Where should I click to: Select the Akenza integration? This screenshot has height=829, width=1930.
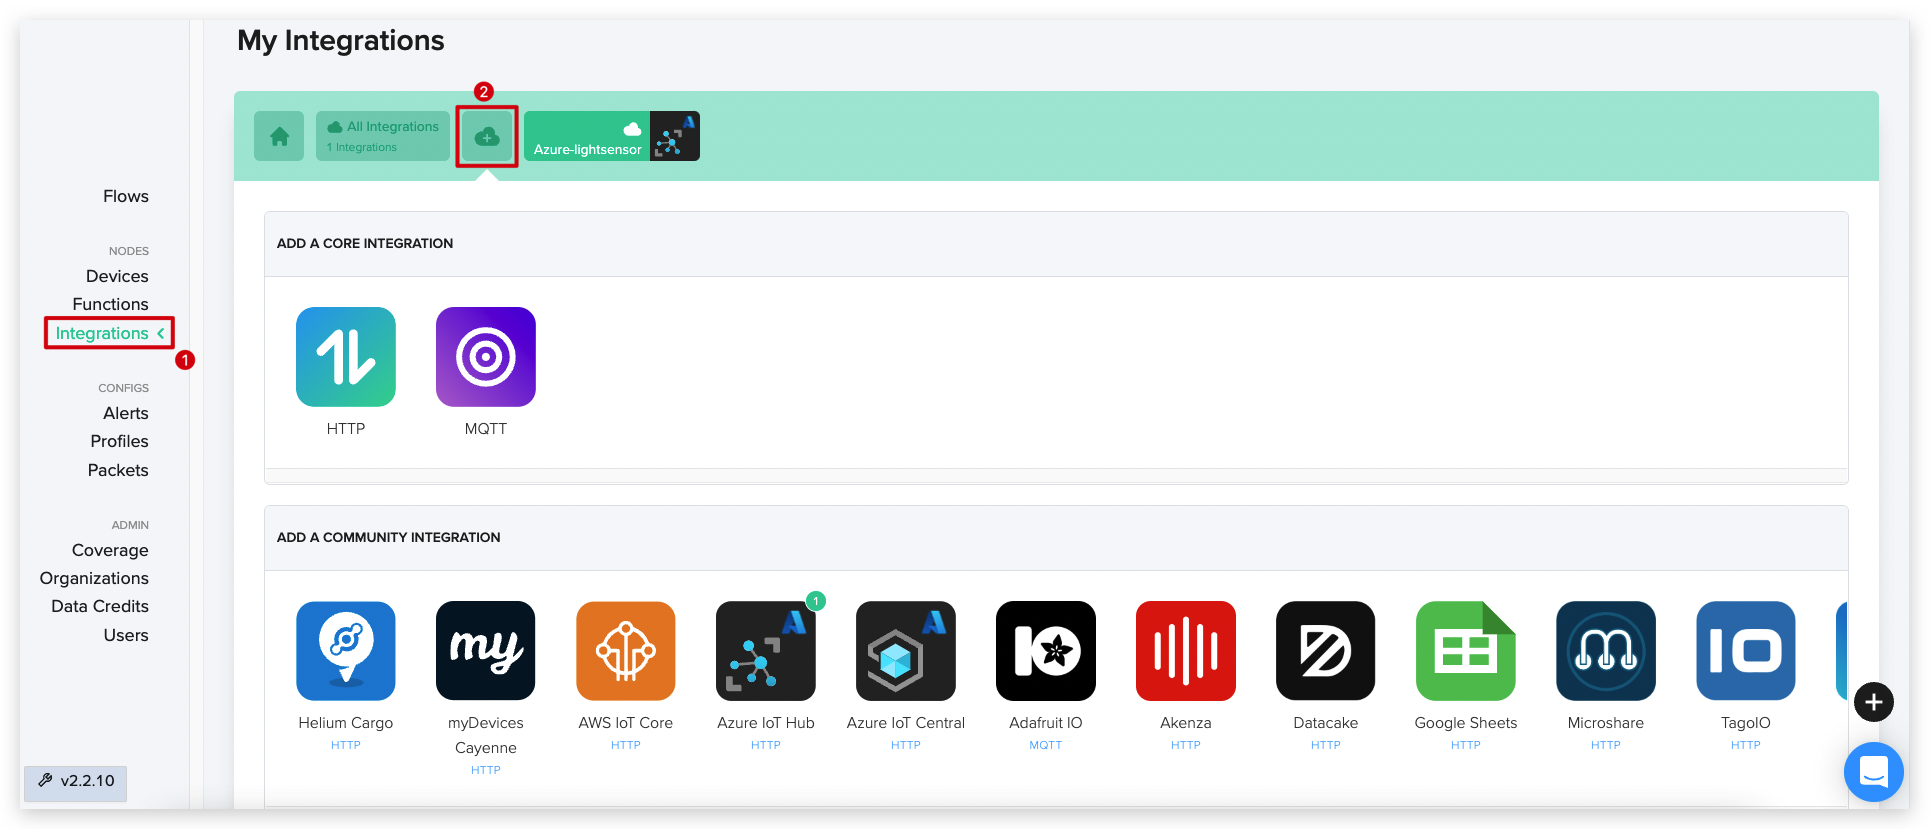(x=1186, y=651)
